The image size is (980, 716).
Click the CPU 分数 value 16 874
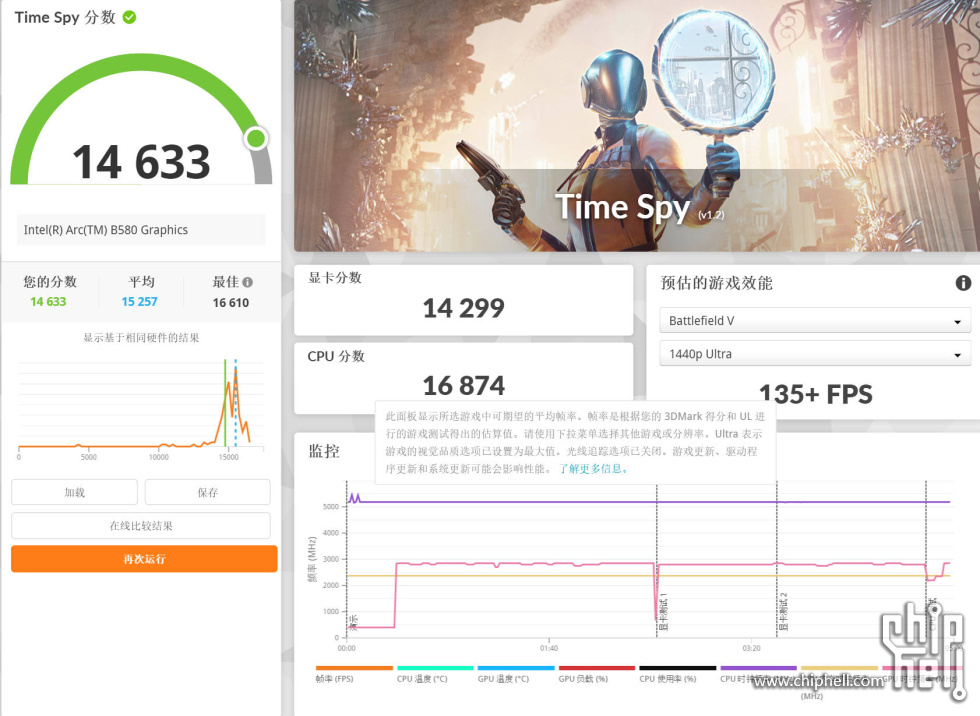[x=464, y=385]
